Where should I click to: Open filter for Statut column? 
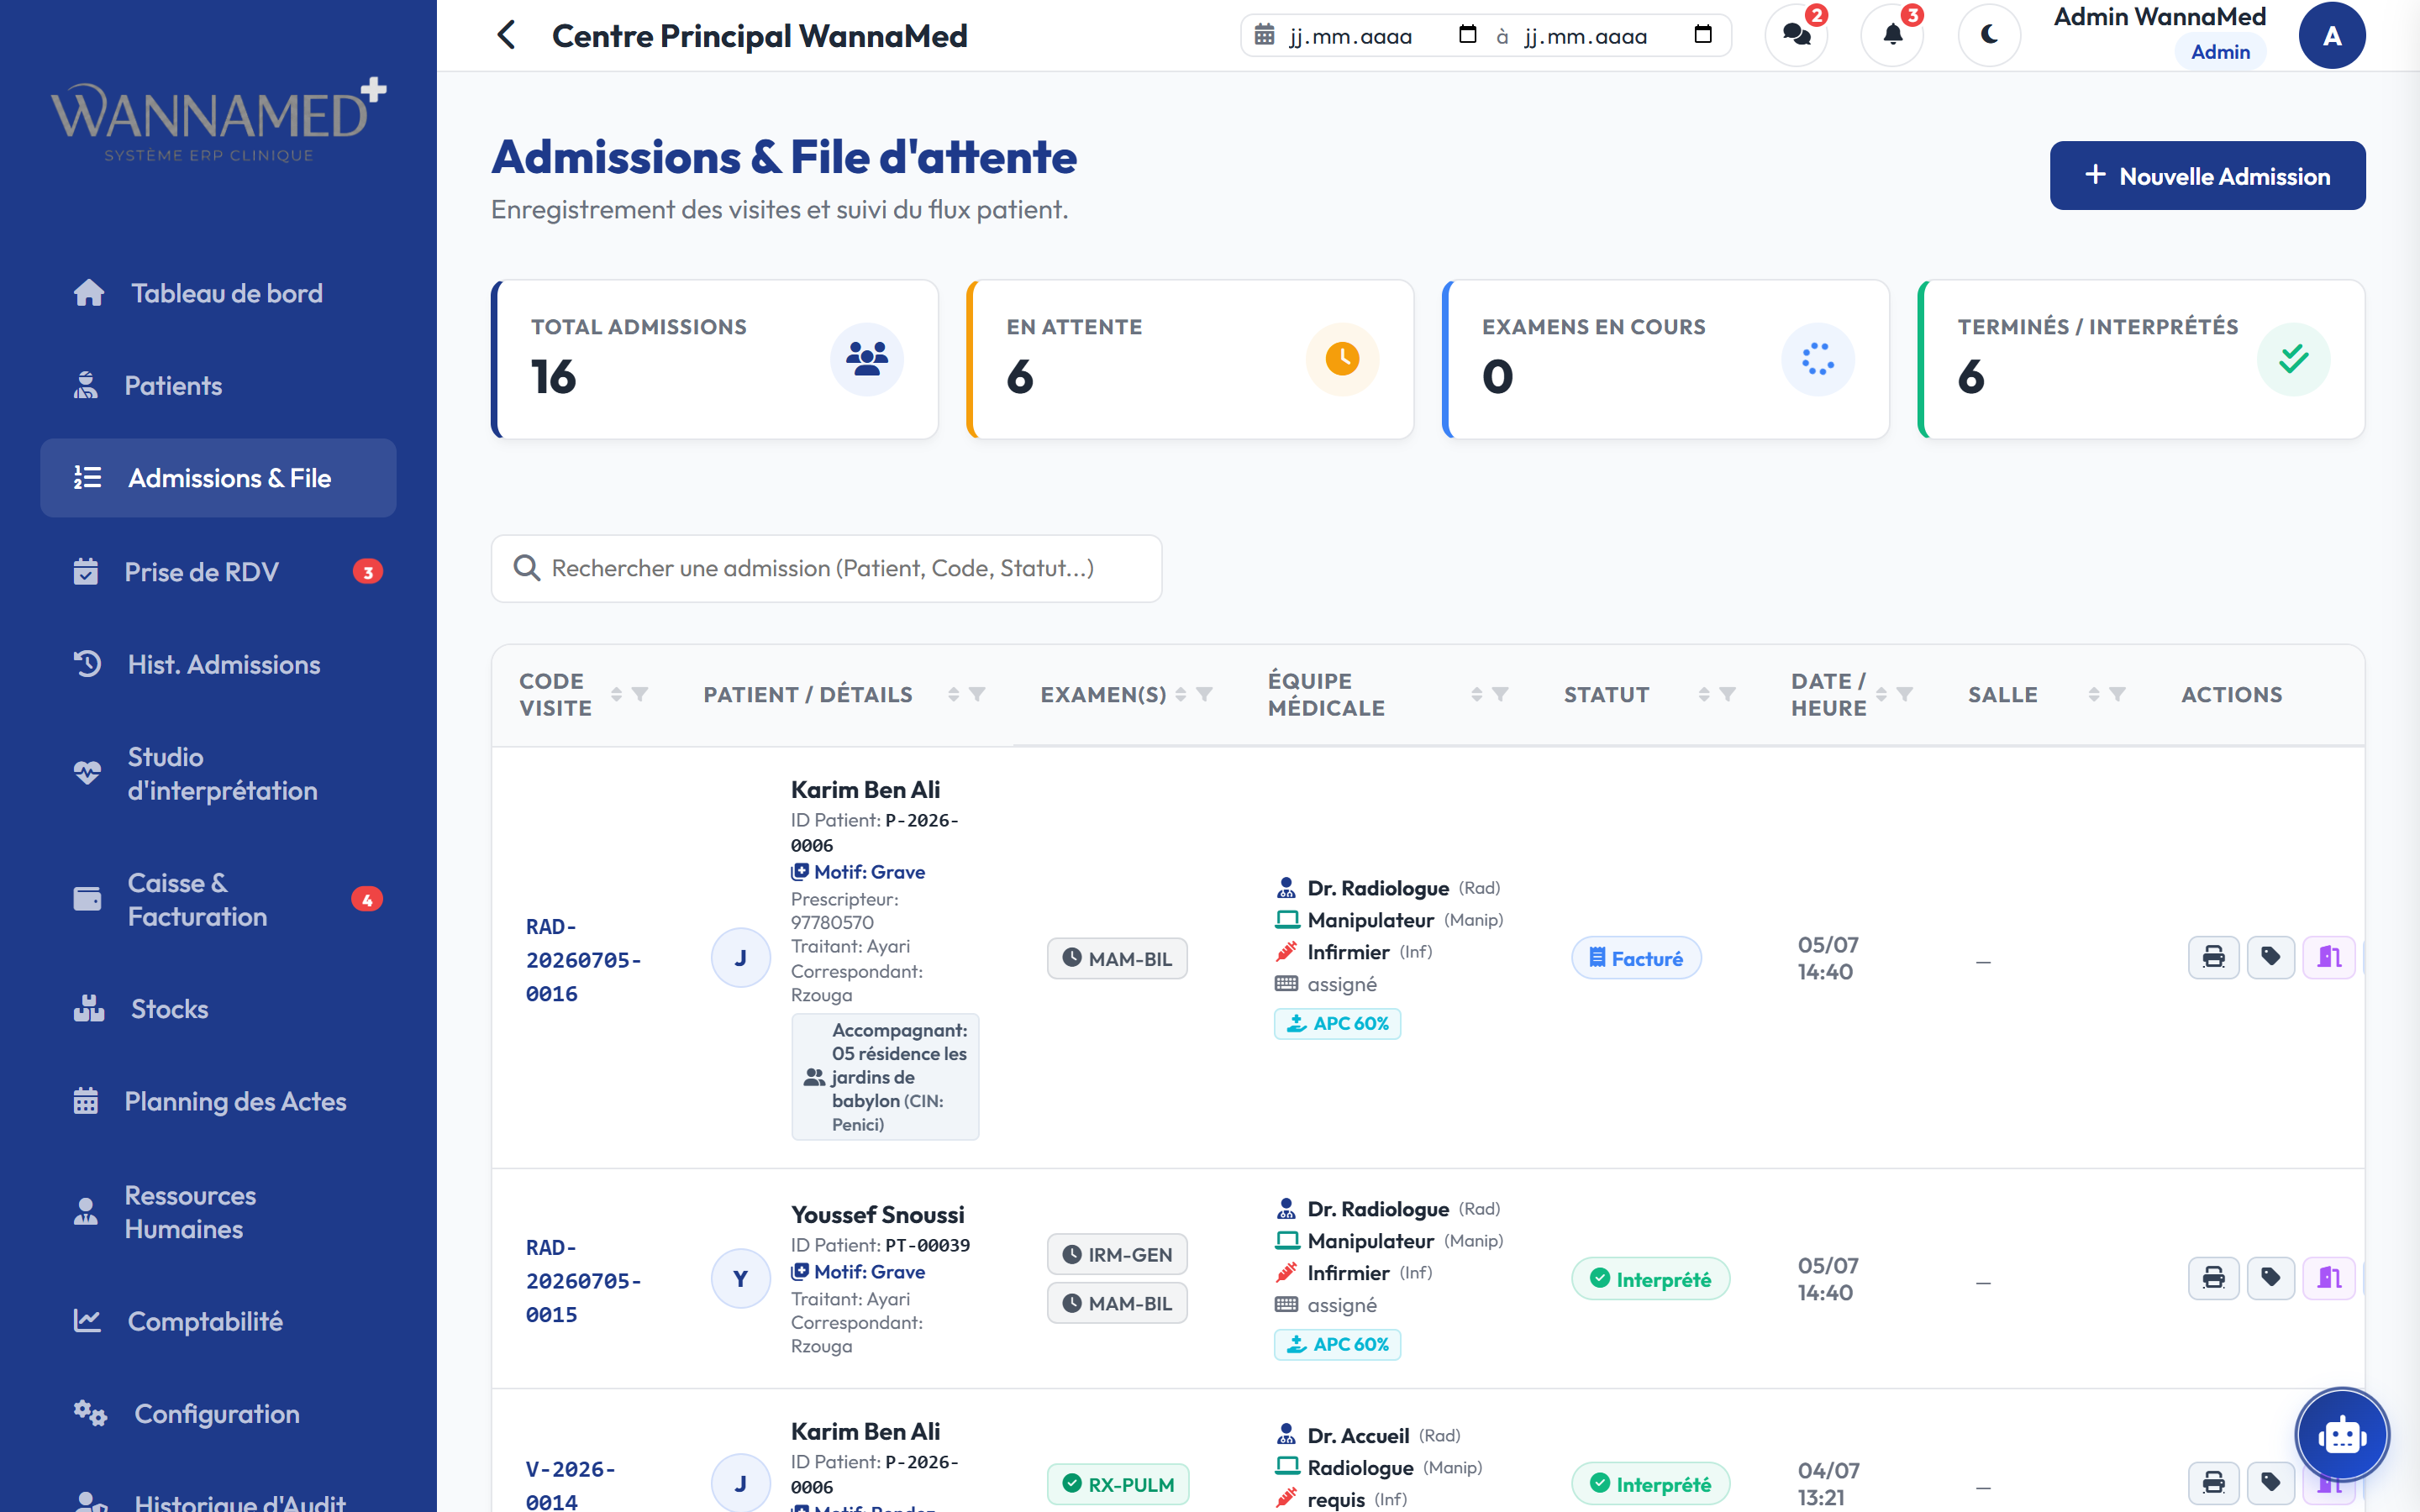tap(1727, 694)
